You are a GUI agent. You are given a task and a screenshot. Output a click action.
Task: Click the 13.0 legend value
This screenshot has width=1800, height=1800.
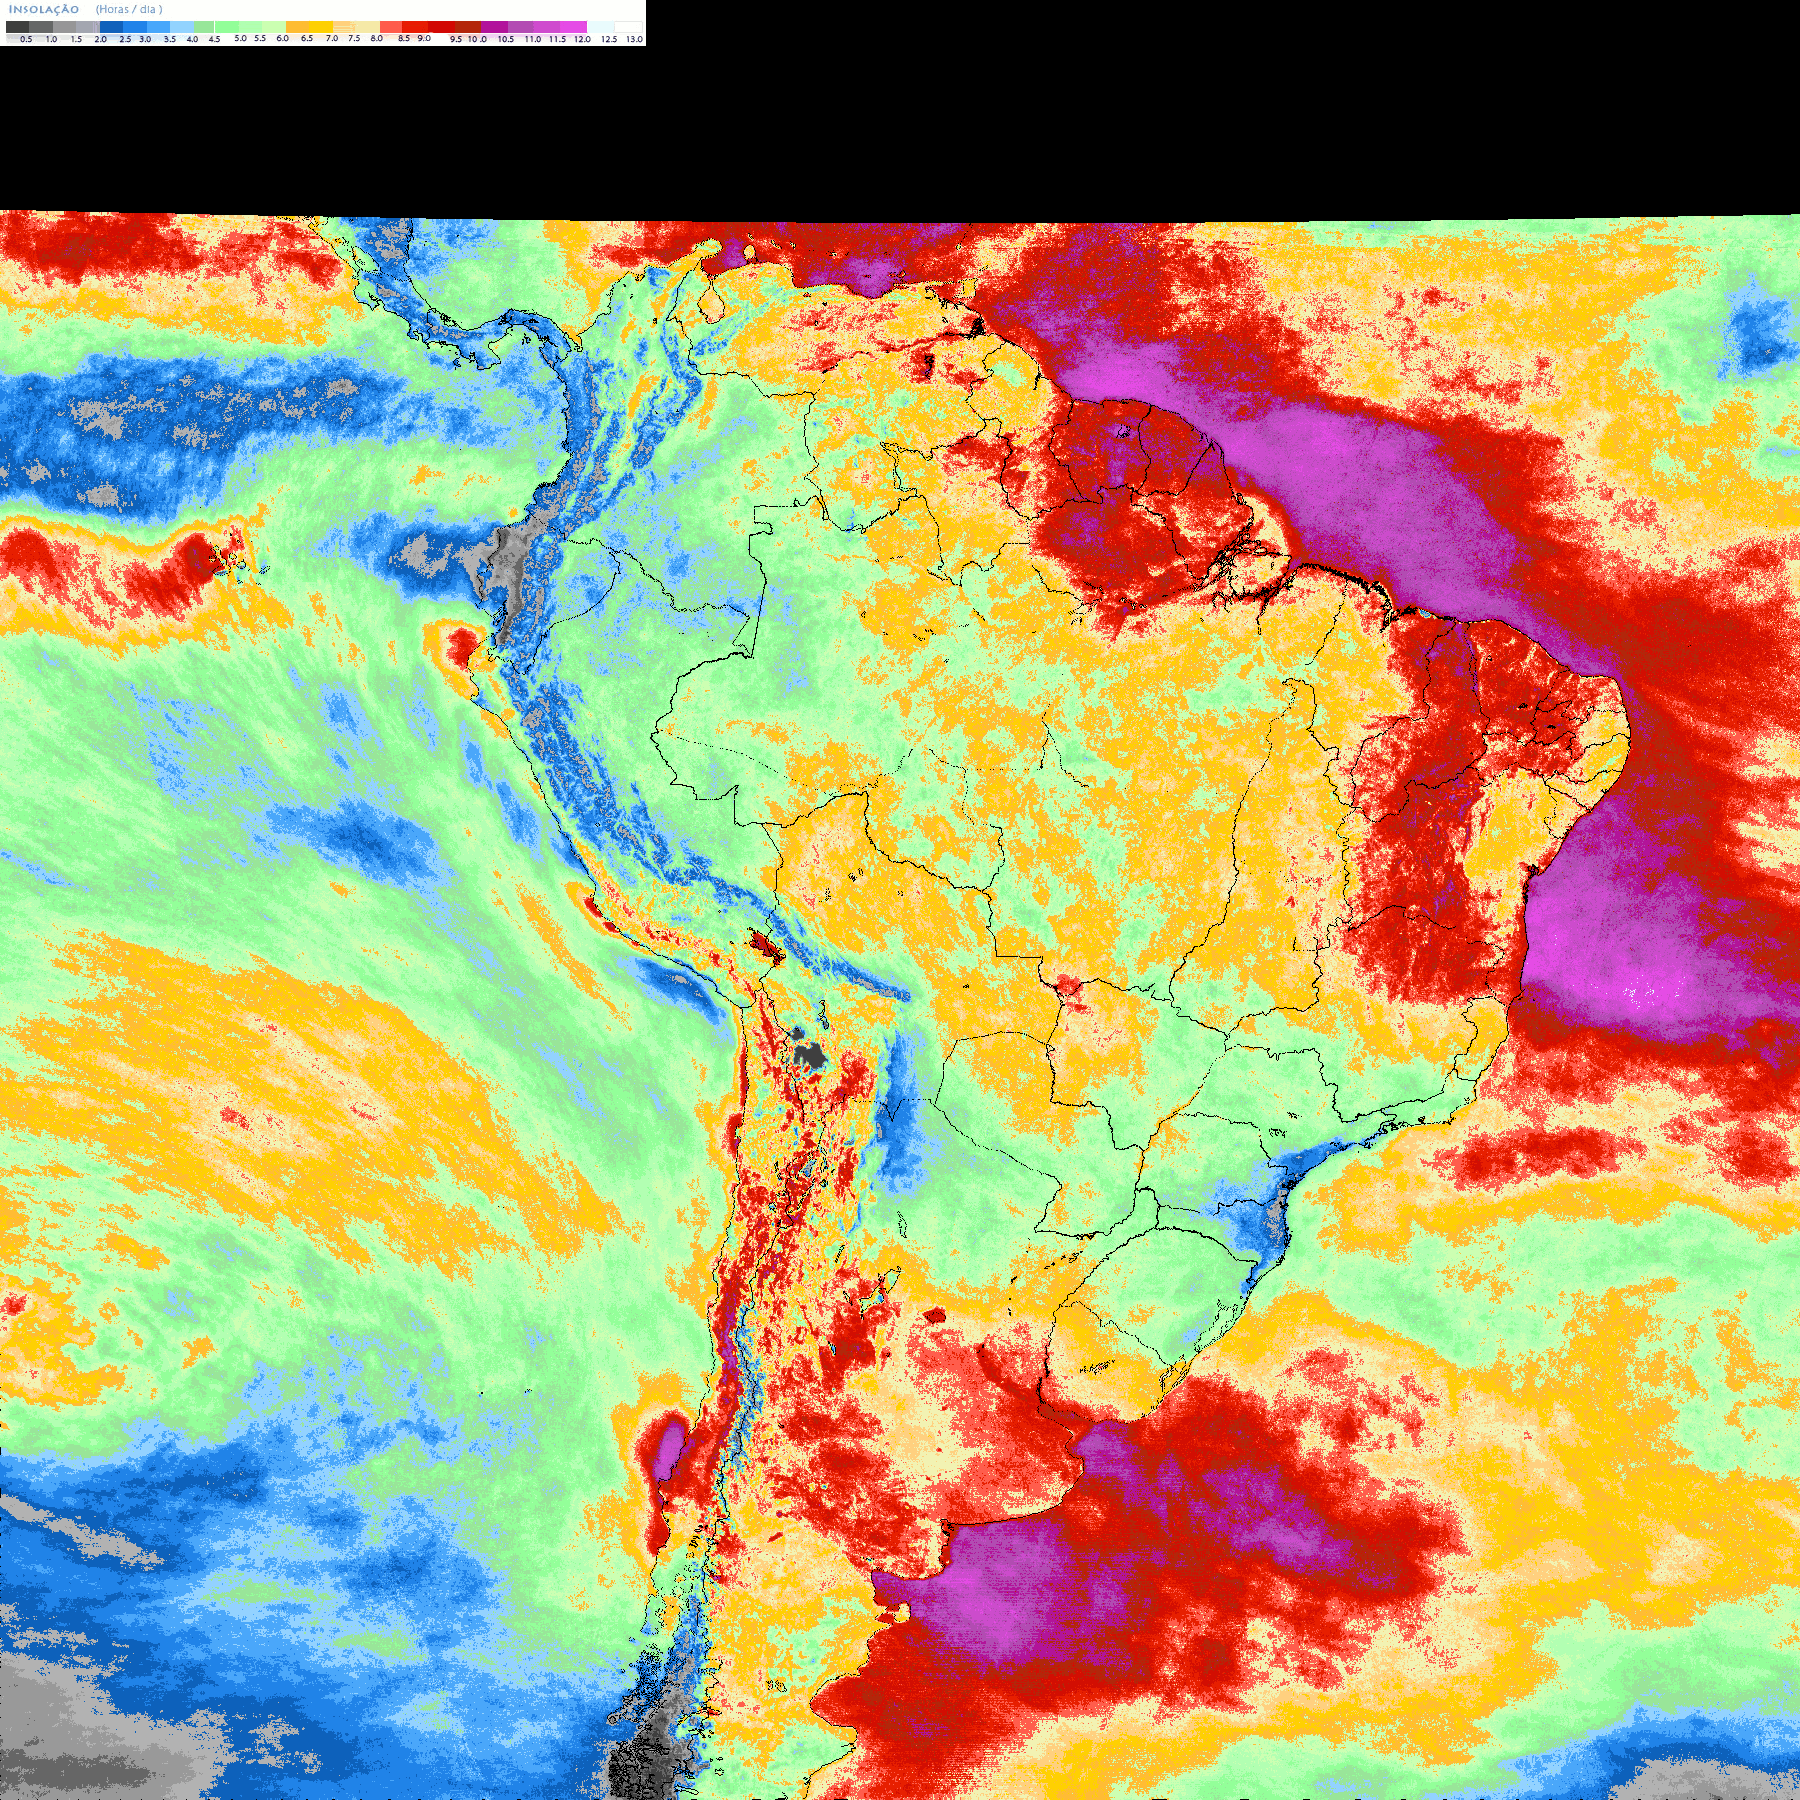click(x=634, y=39)
